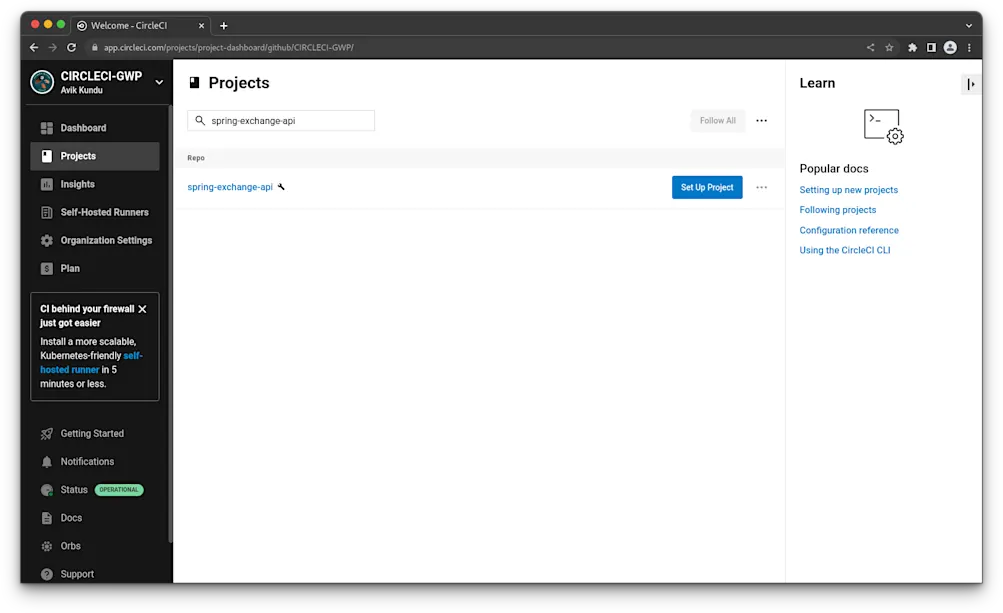
Task: Click the browser address bar URL
Action: (228, 47)
